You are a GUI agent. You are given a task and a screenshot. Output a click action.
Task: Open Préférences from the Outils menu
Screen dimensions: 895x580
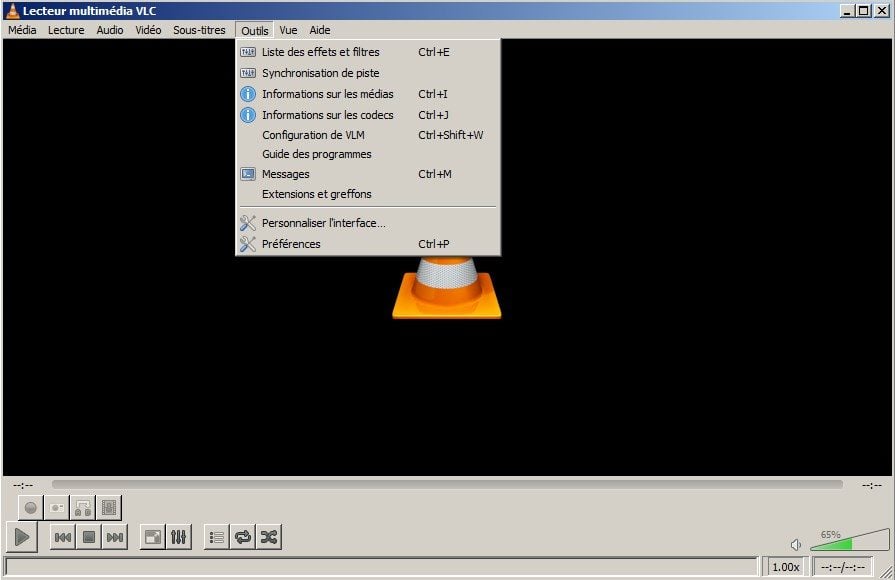[368, 244]
